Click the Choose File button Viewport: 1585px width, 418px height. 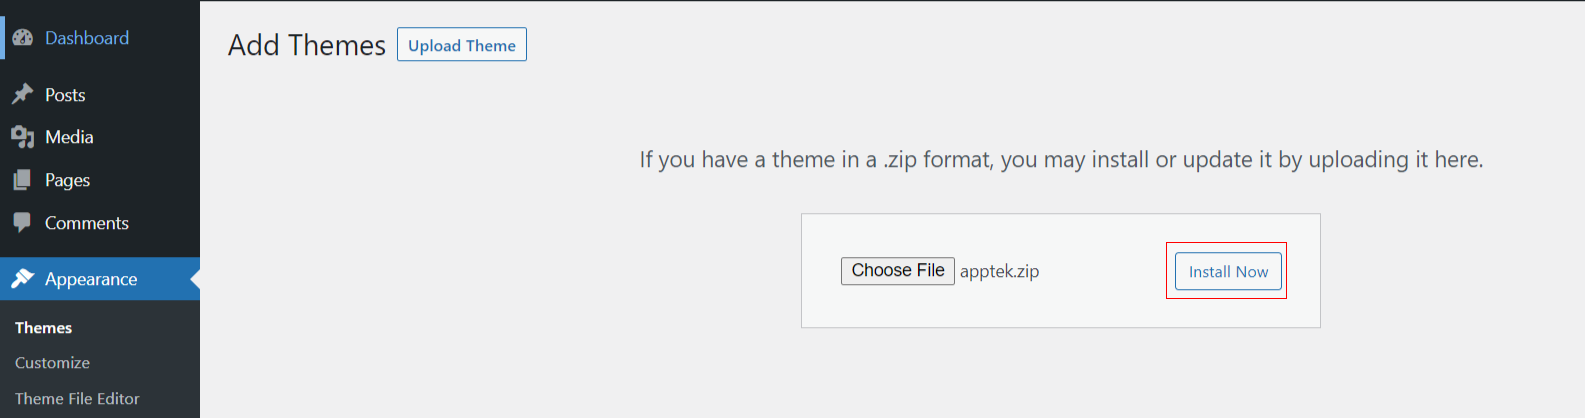(x=898, y=271)
